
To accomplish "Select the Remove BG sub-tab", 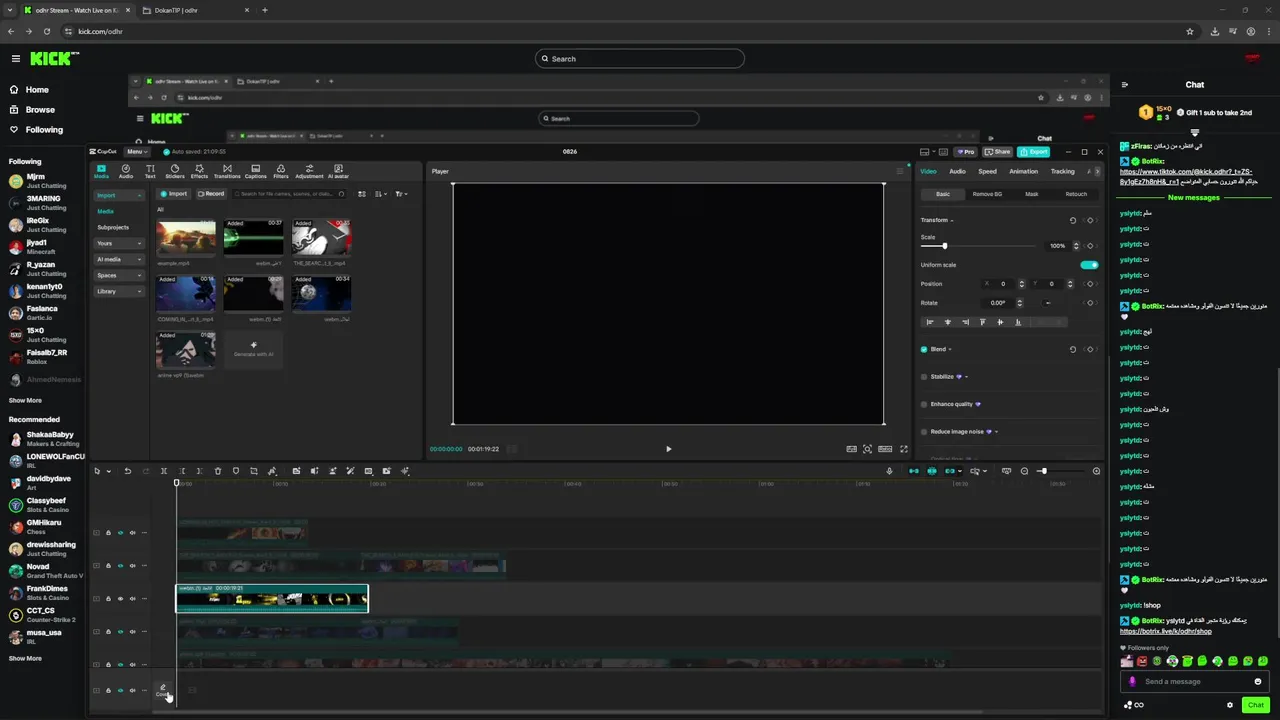I will [x=987, y=194].
